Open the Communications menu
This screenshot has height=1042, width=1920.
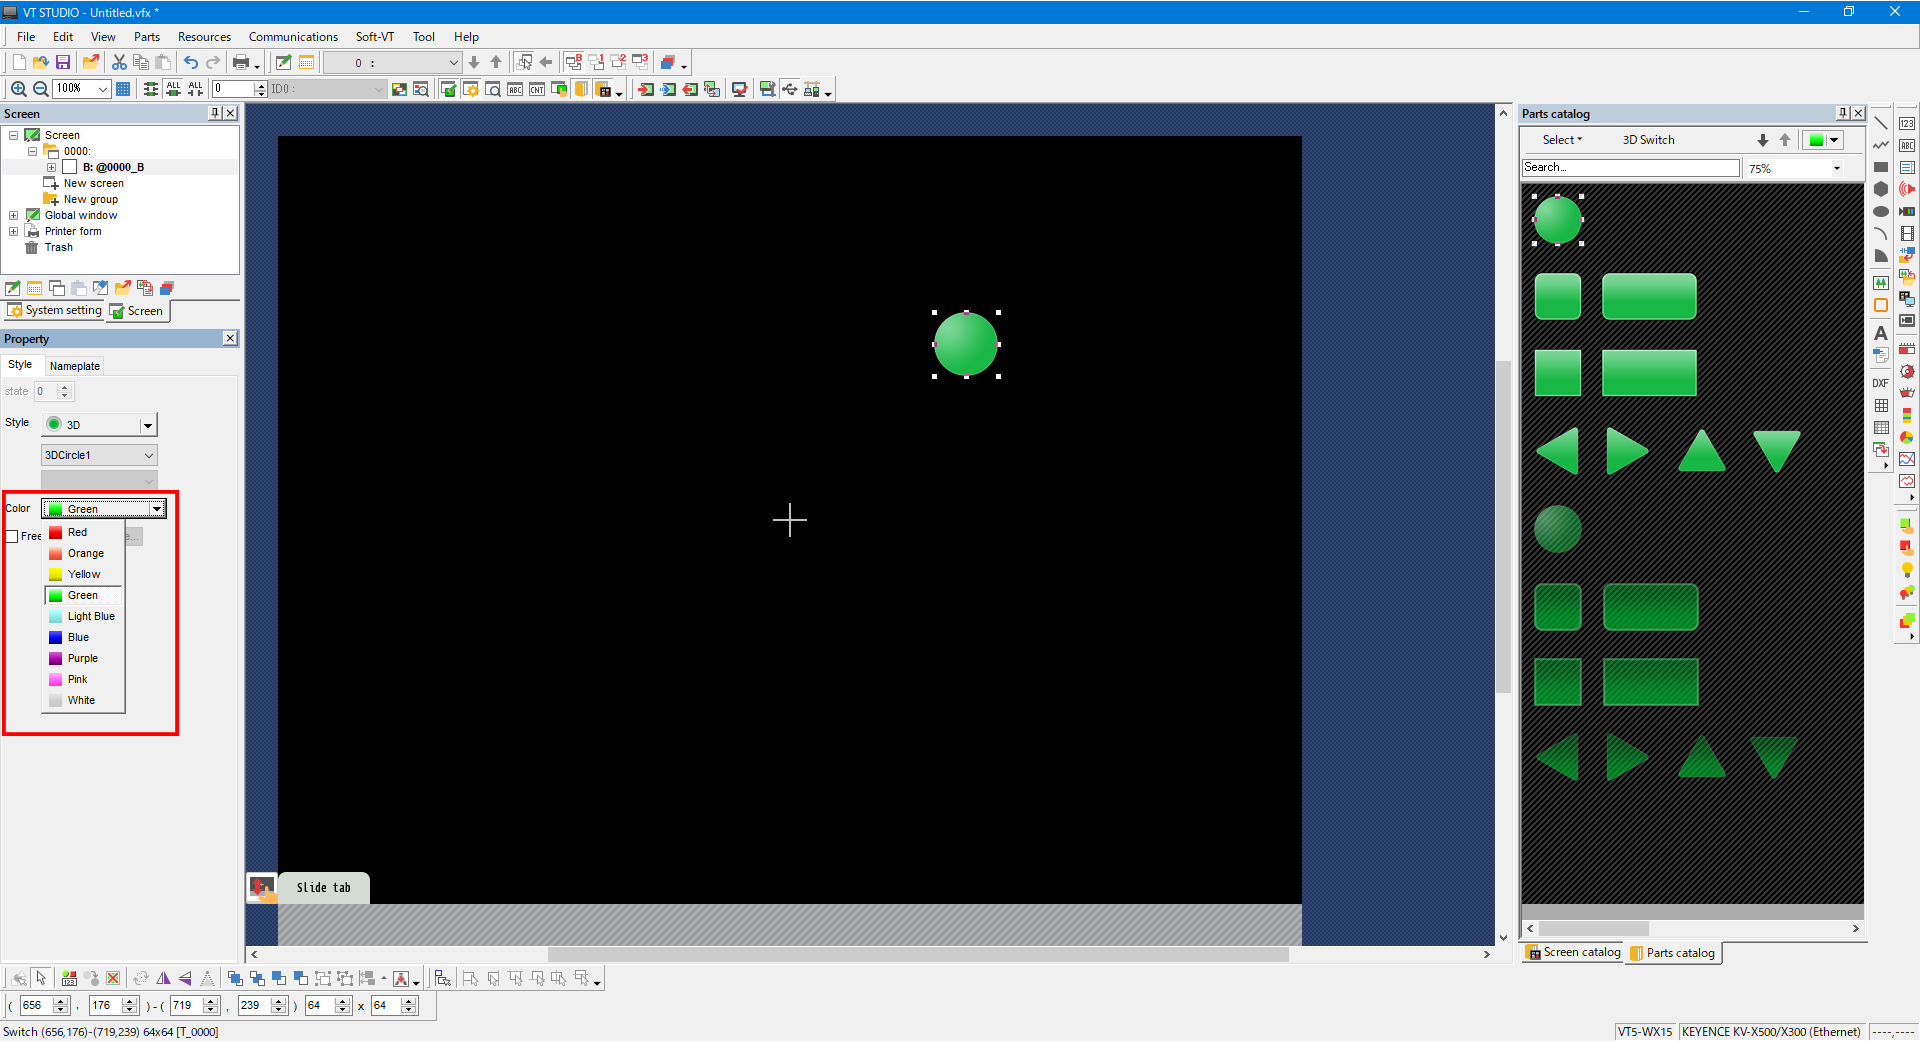point(292,37)
